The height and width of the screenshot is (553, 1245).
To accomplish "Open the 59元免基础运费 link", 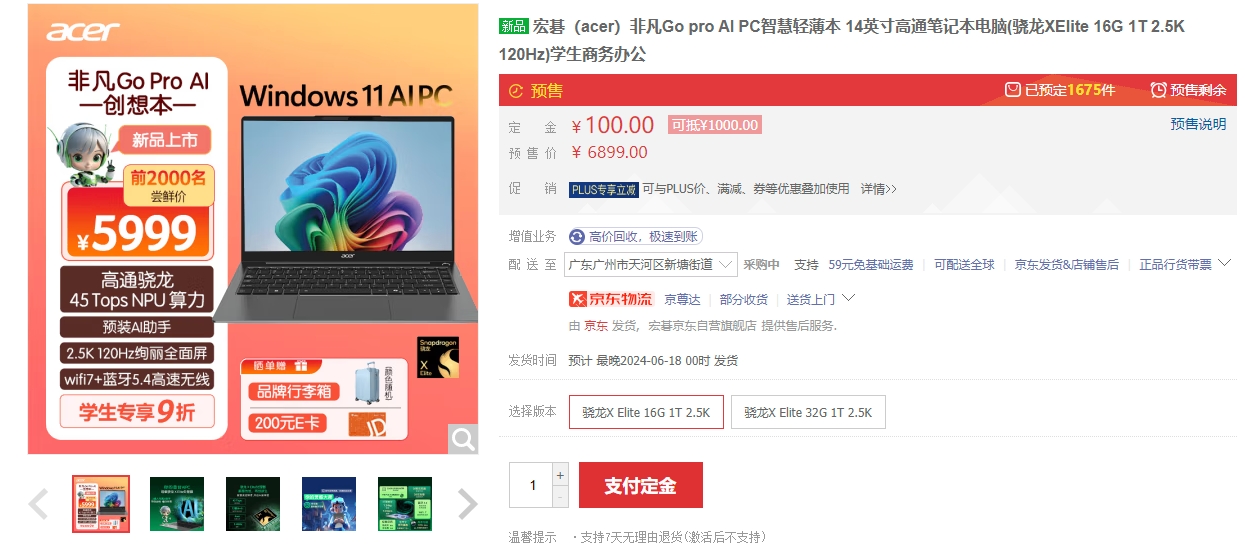I will [871, 265].
